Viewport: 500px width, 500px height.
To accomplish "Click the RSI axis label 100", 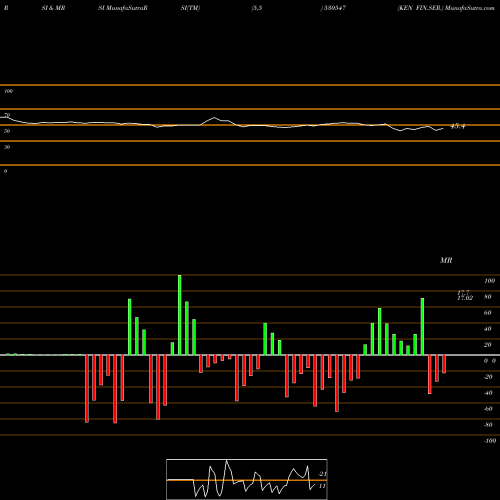I will (x=8, y=91).
